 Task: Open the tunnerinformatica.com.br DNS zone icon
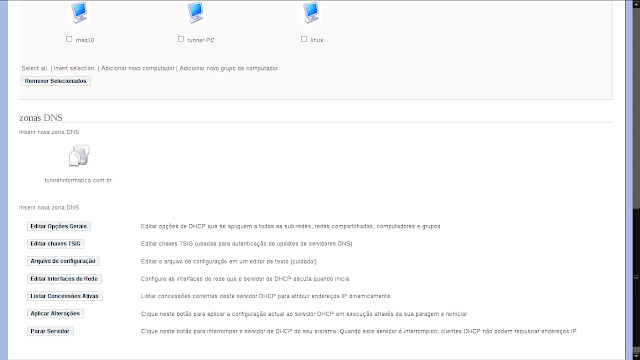[x=79, y=156]
